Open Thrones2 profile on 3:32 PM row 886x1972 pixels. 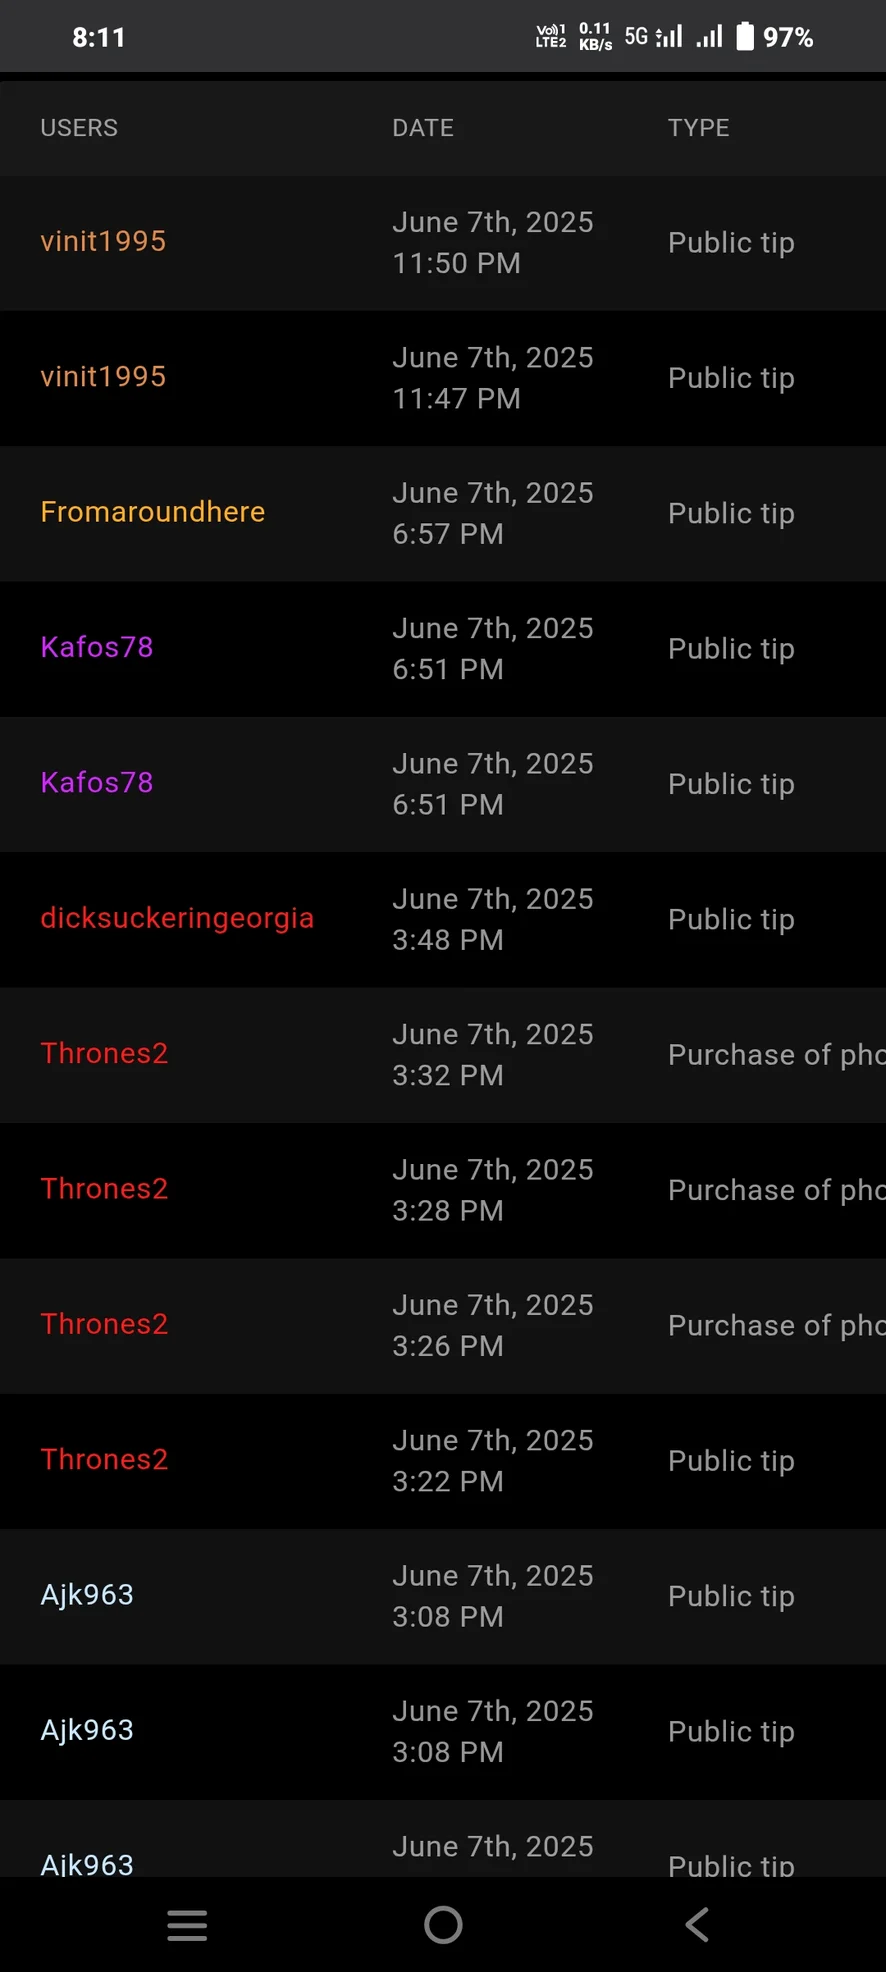(x=104, y=1053)
